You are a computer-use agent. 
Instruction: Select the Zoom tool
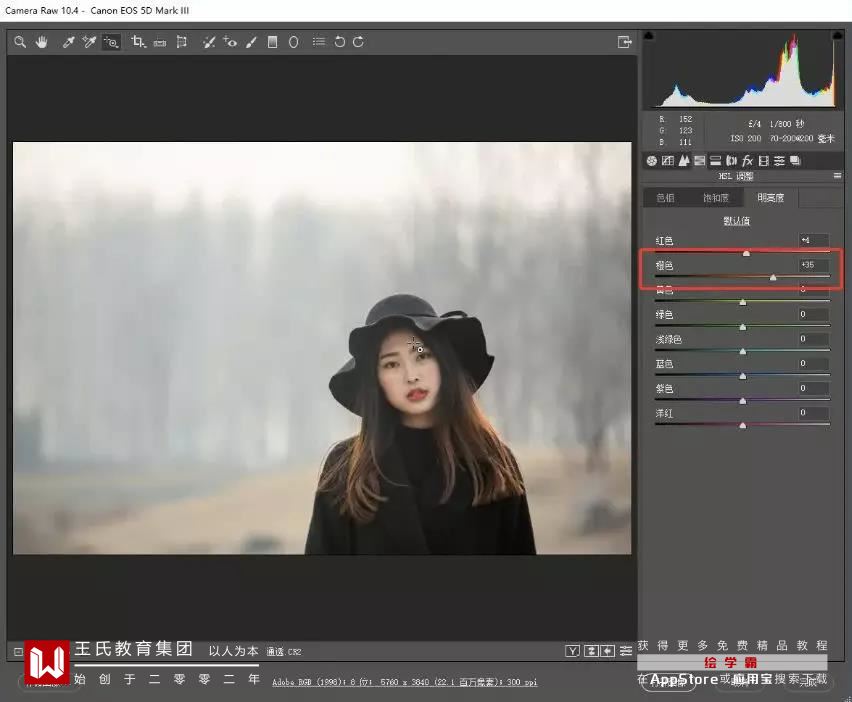pos(20,42)
